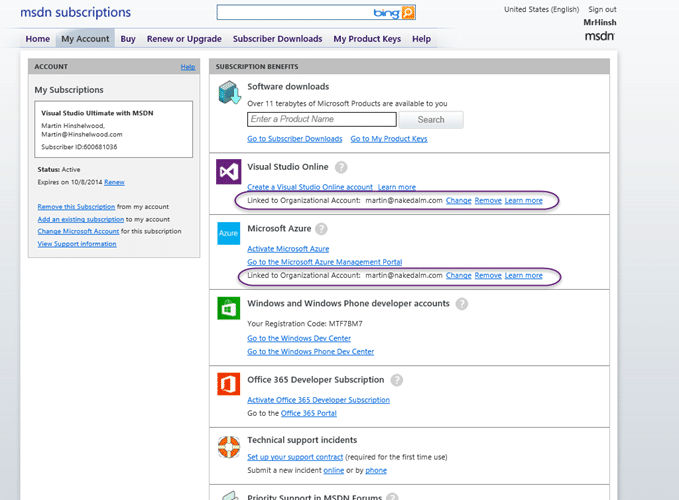
Task: Click Activate Office 365 Developer Subscription link
Action: [x=318, y=400]
